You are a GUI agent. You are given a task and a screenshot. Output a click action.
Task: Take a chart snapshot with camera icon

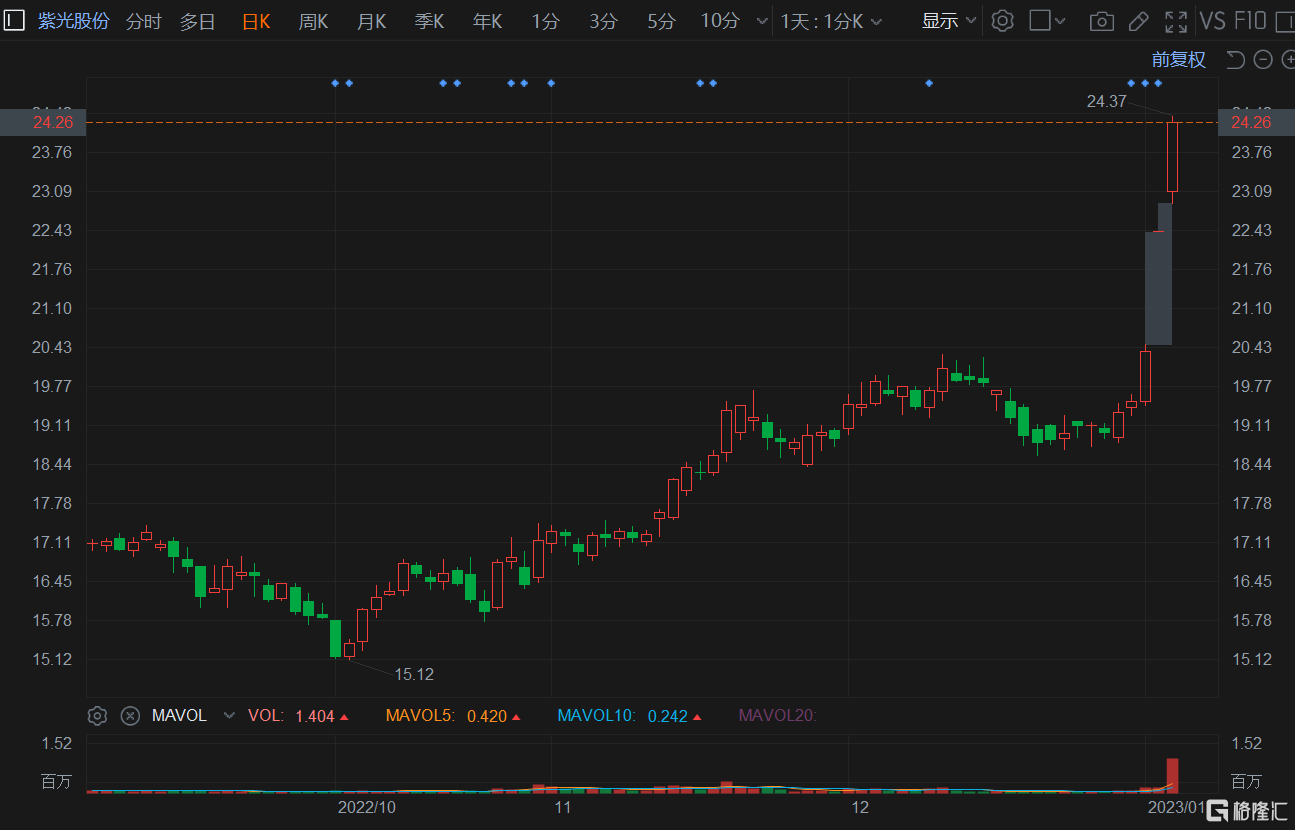coord(1101,21)
